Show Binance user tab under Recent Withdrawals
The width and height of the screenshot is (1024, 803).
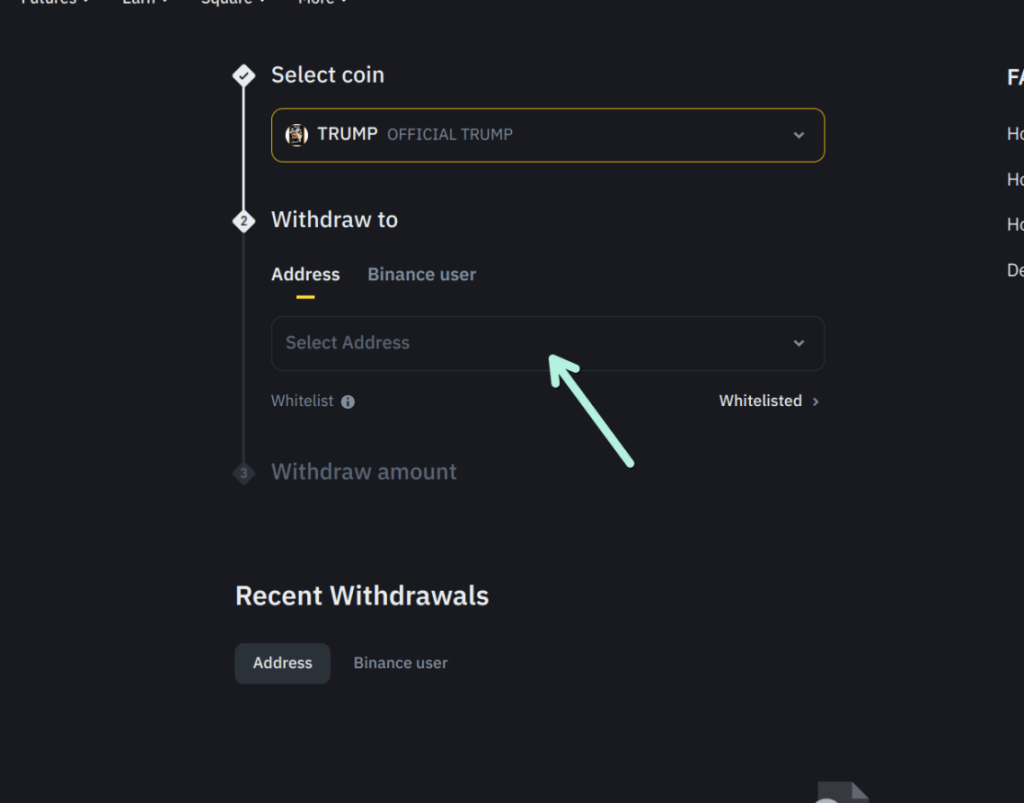[x=400, y=663]
